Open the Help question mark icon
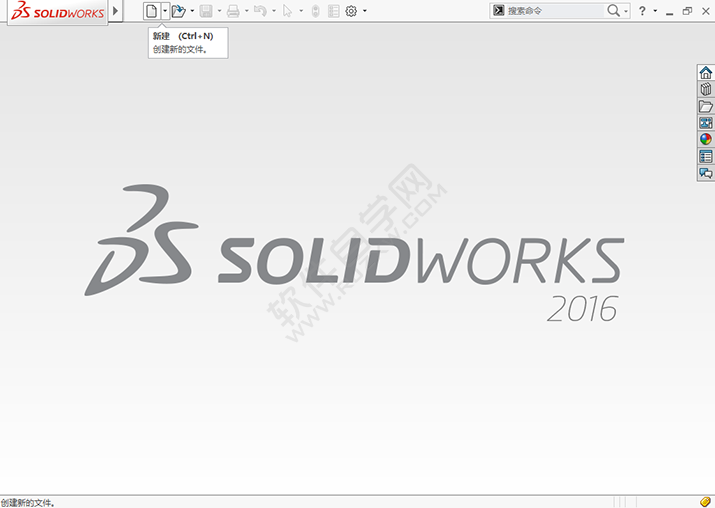 [x=642, y=11]
